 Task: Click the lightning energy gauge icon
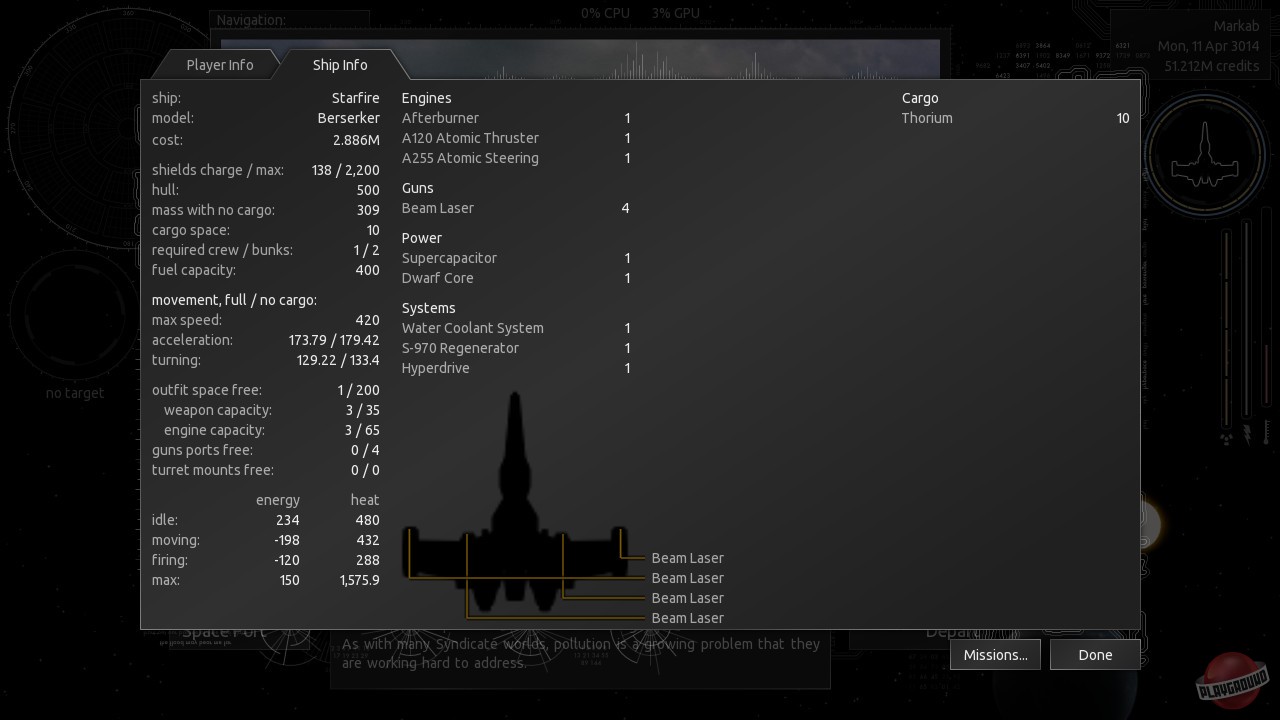coord(1247,434)
